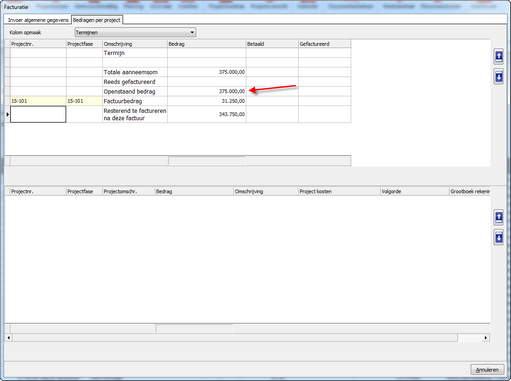Click the upper grid move-down arrow icon

498,77
